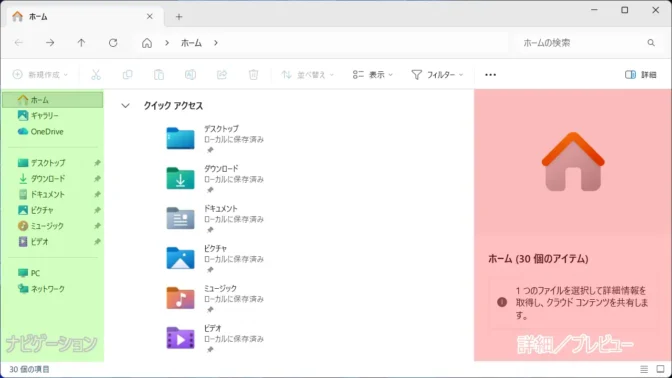672x378 pixels.
Task: Click pin icon next to sidebar ダウンロード
Action: pyautogui.click(x=97, y=179)
